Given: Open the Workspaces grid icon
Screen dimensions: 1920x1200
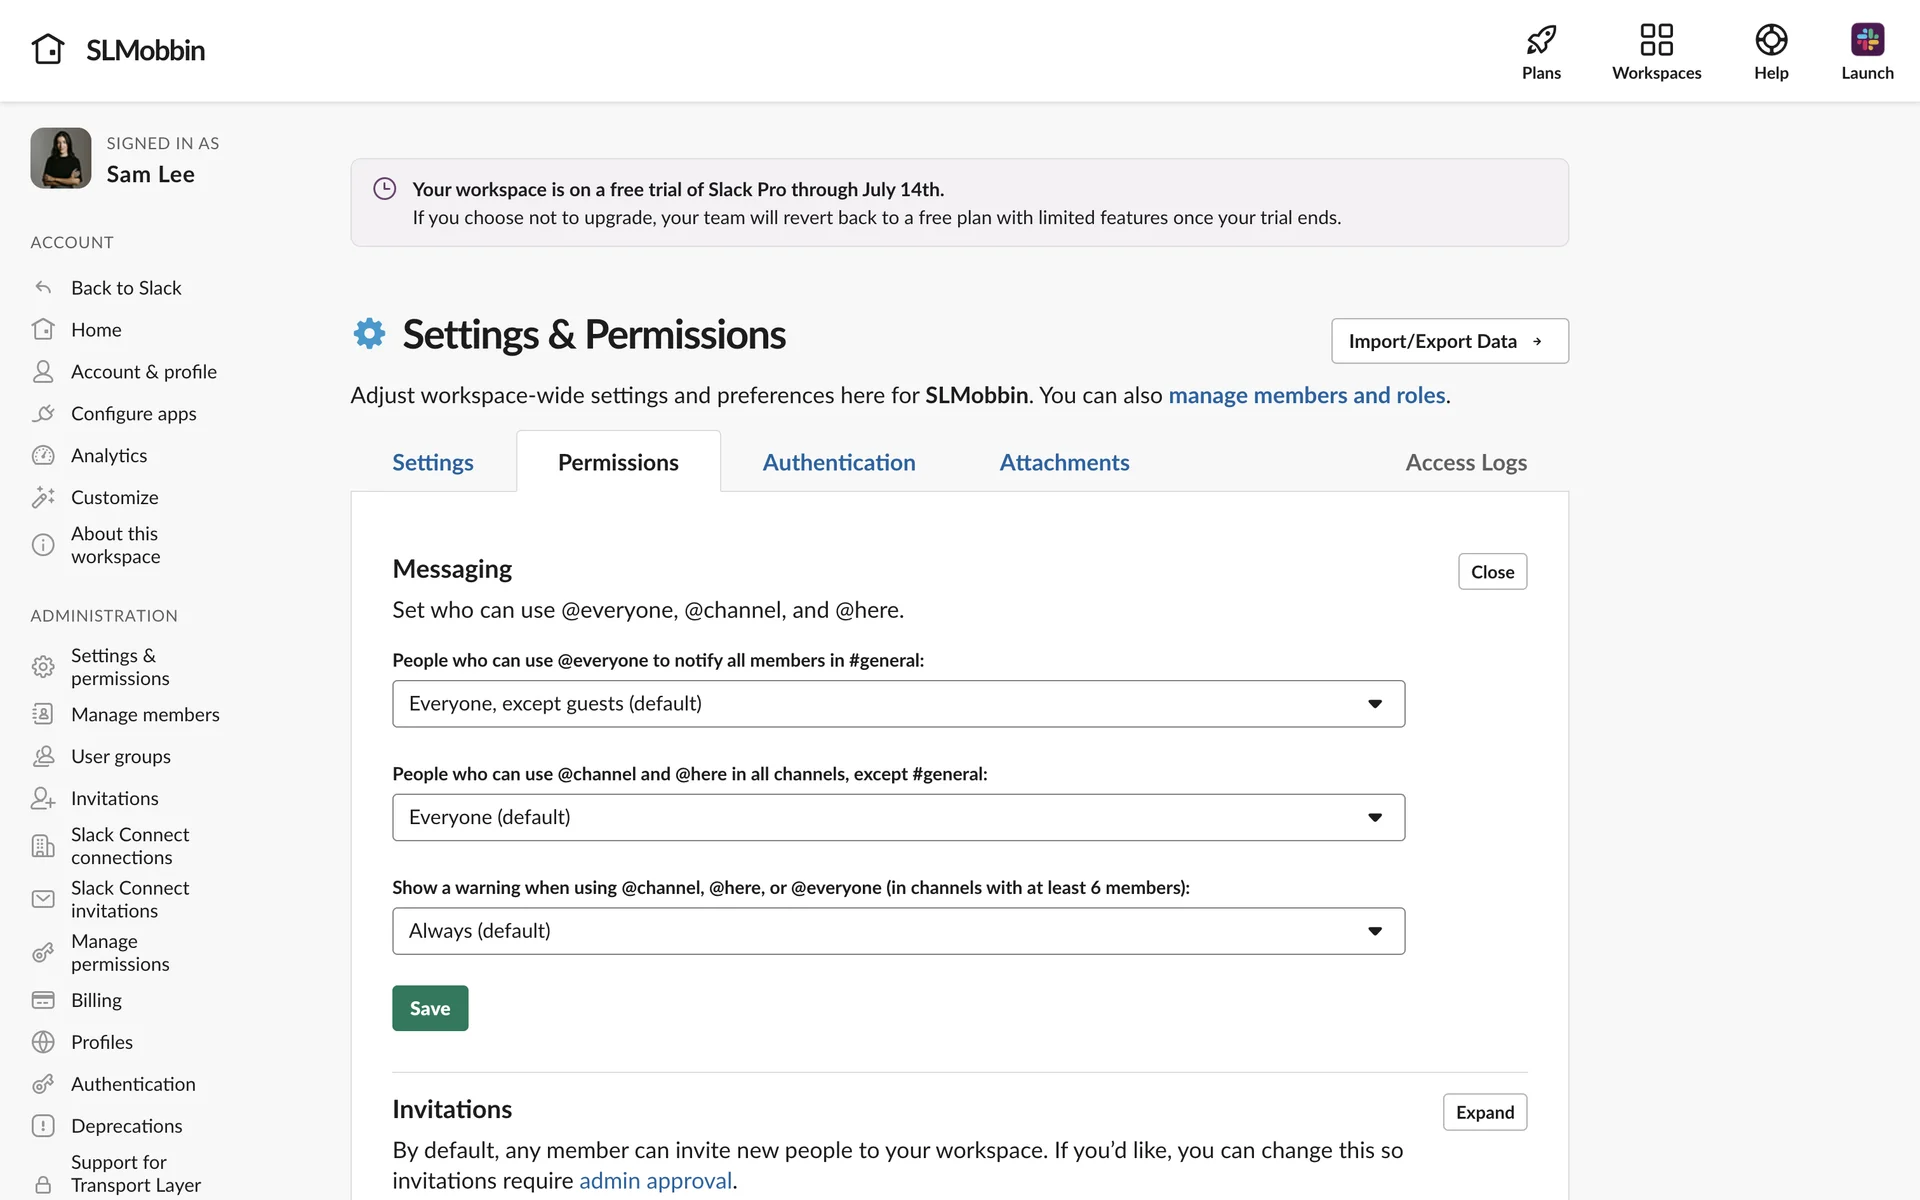Looking at the screenshot, I should [1656, 40].
